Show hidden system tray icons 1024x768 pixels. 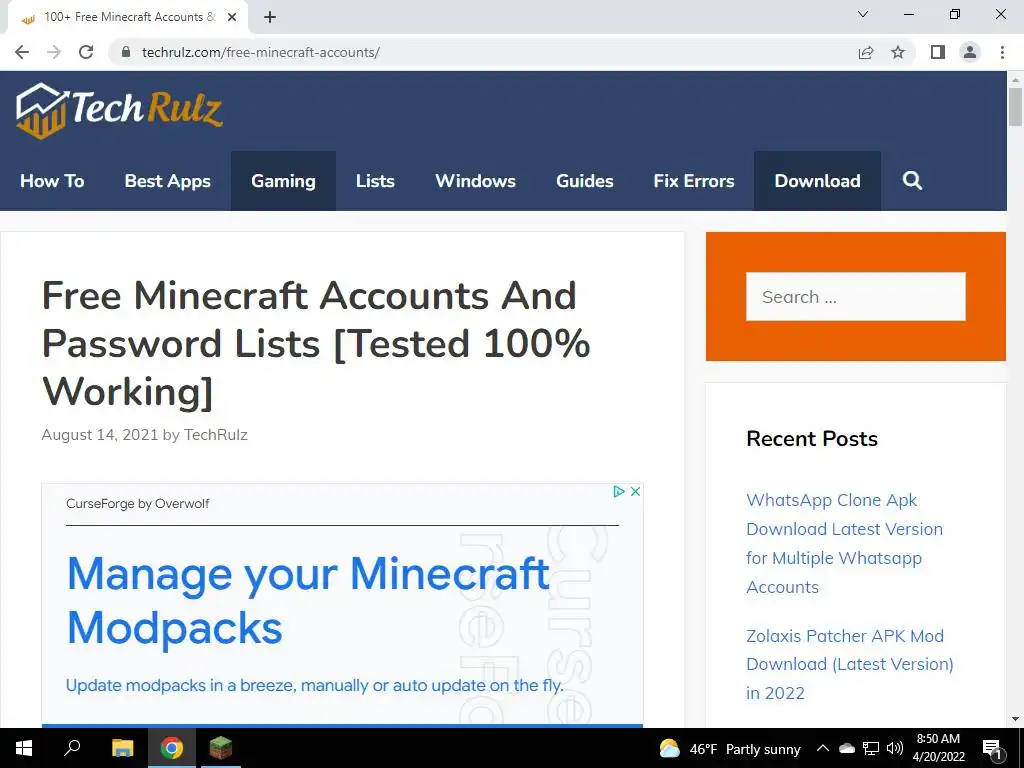(823, 748)
